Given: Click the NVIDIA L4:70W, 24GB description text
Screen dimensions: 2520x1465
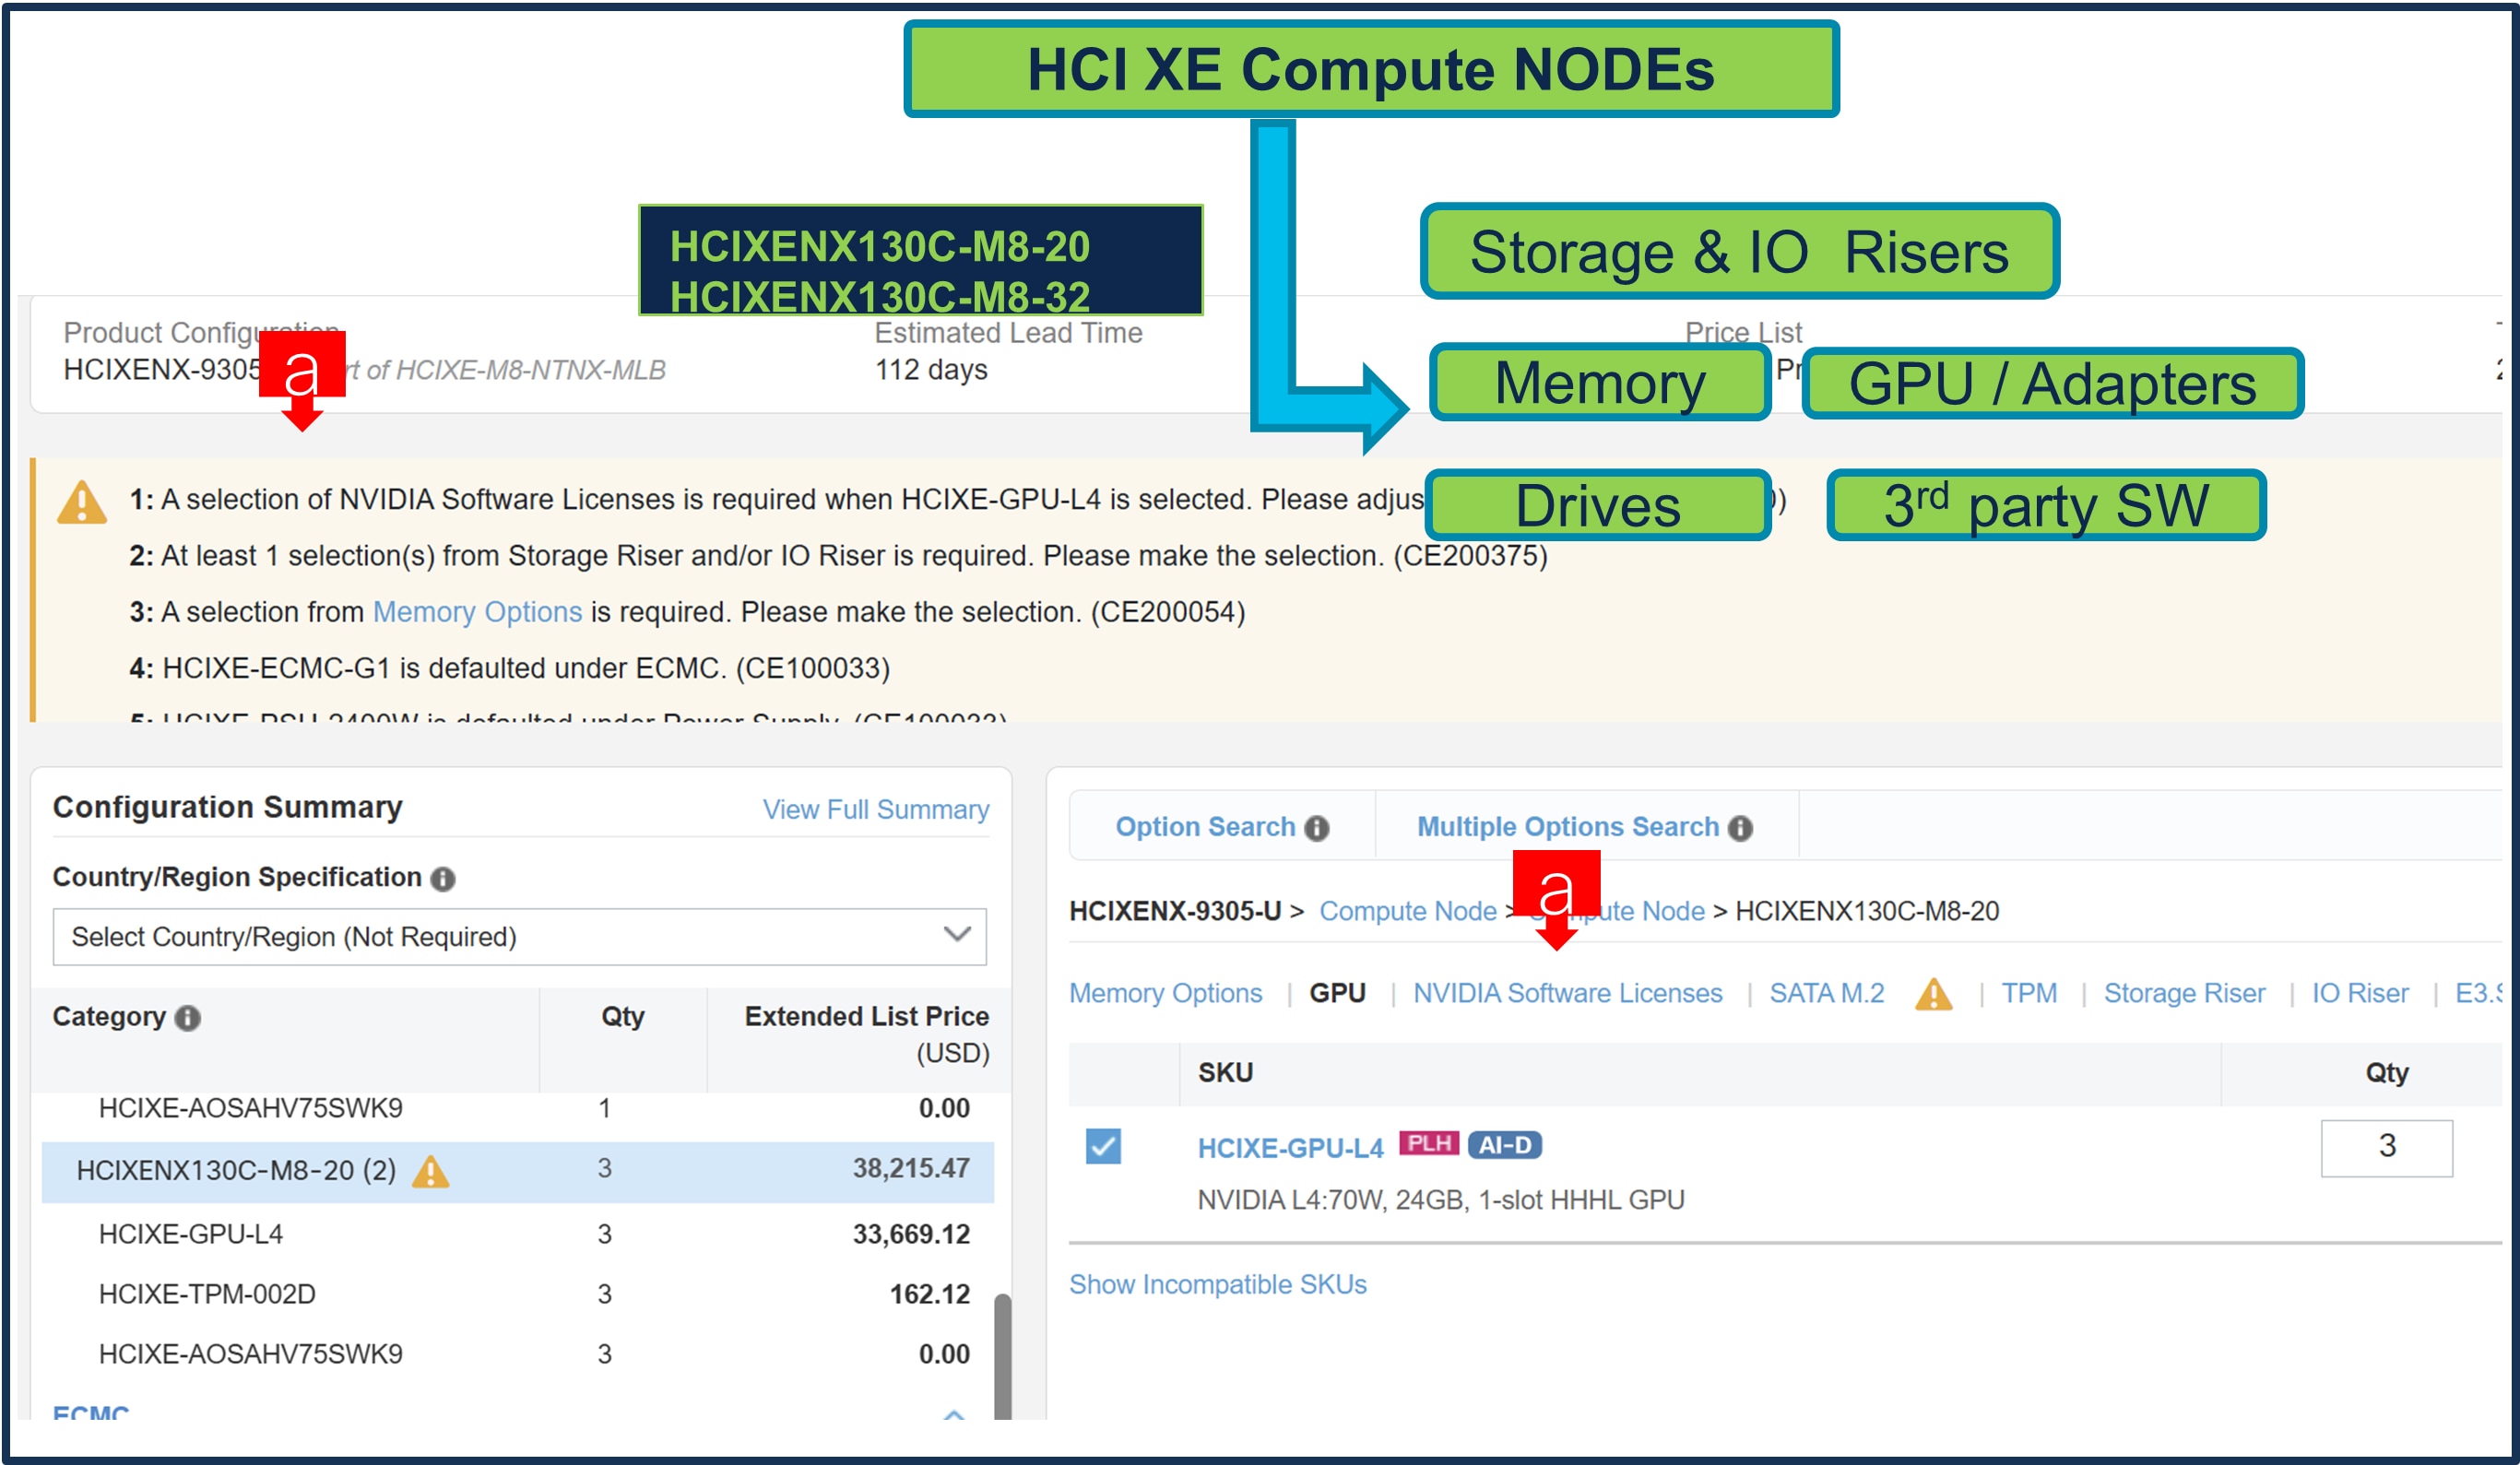Looking at the screenshot, I should 1440,1200.
